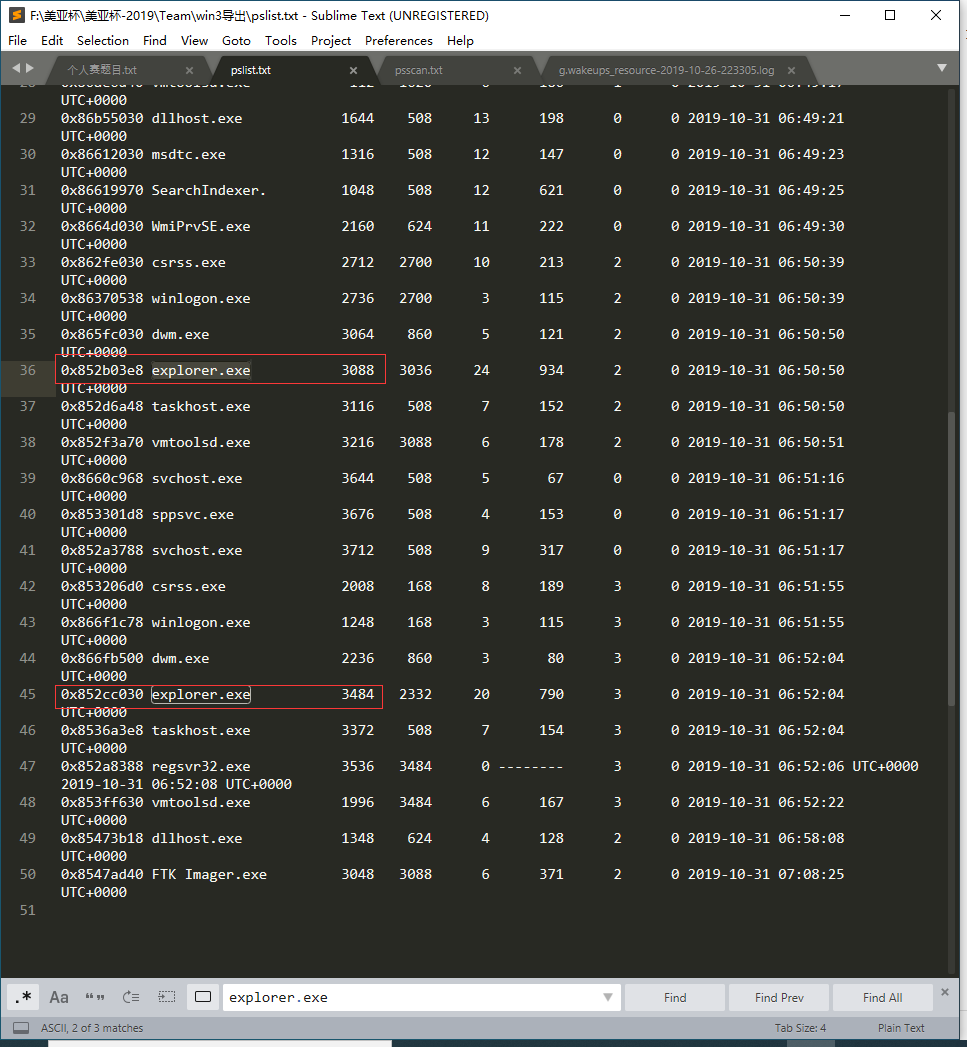Click msdtc.exe text on line 30
967x1047 pixels.
coord(188,154)
